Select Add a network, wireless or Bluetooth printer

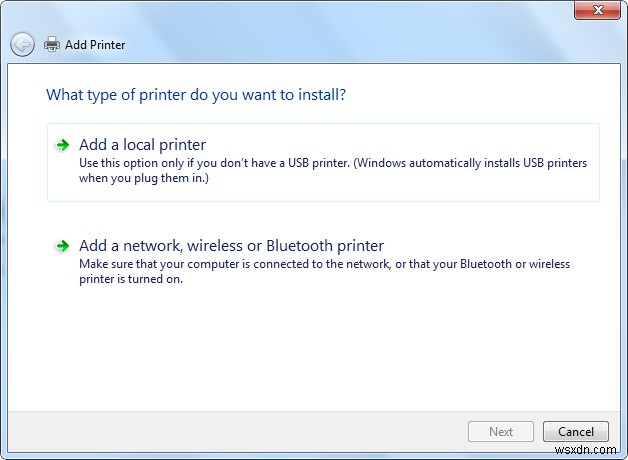(231, 245)
